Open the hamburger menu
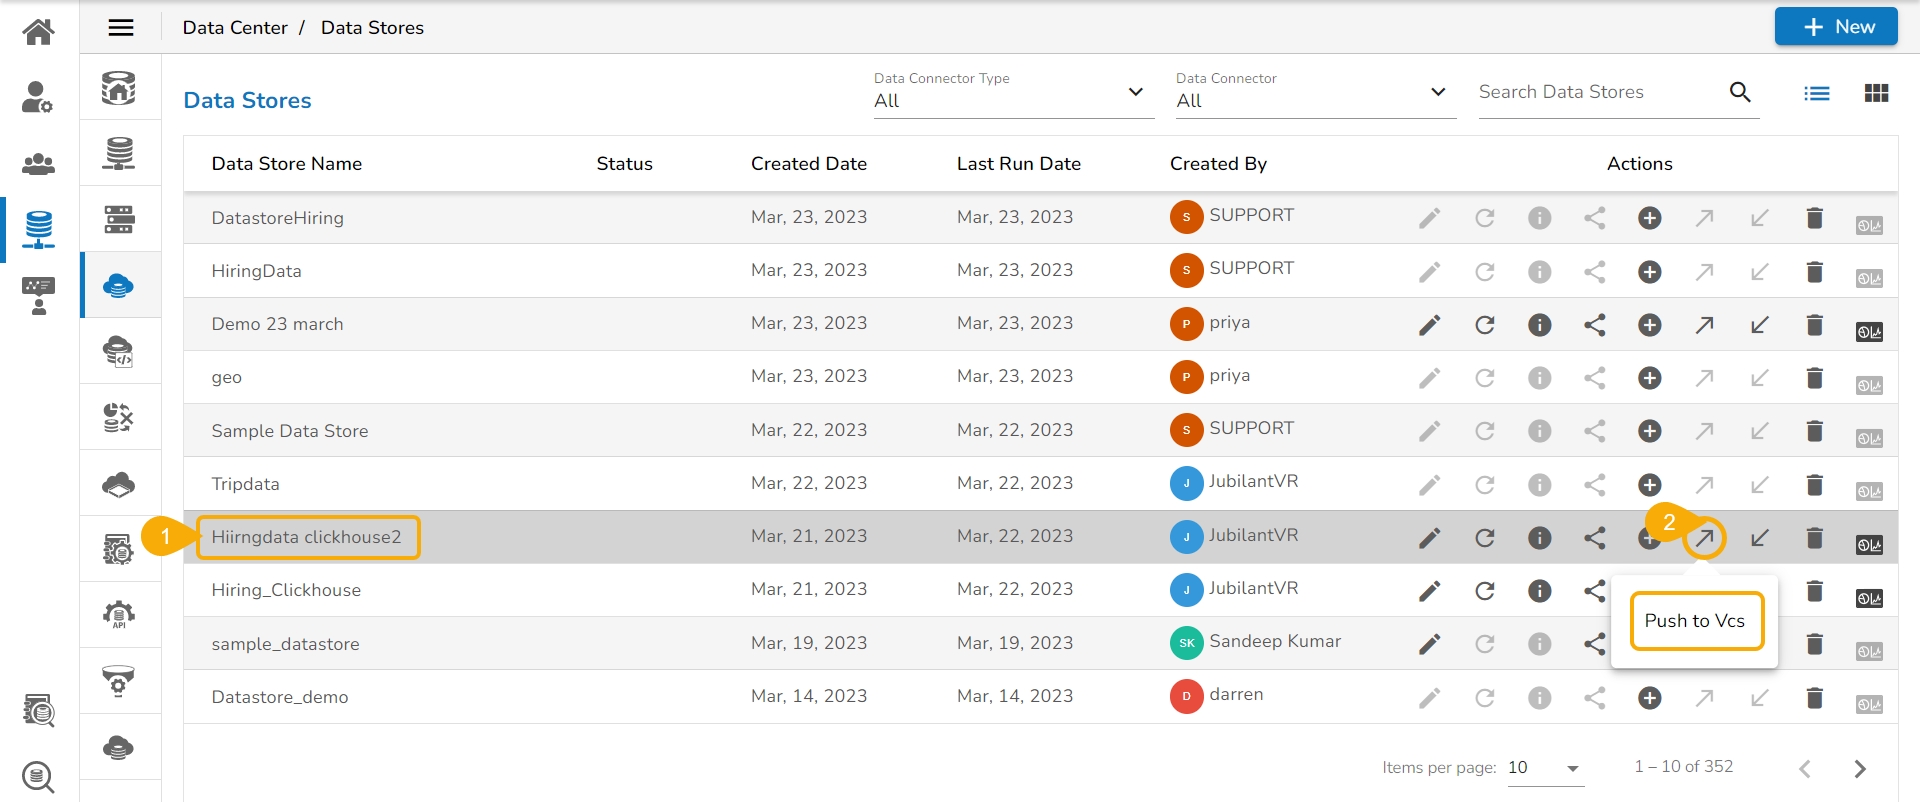This screenshot has height=802, width=1920. pyautogui.click(x=121, y=28)
